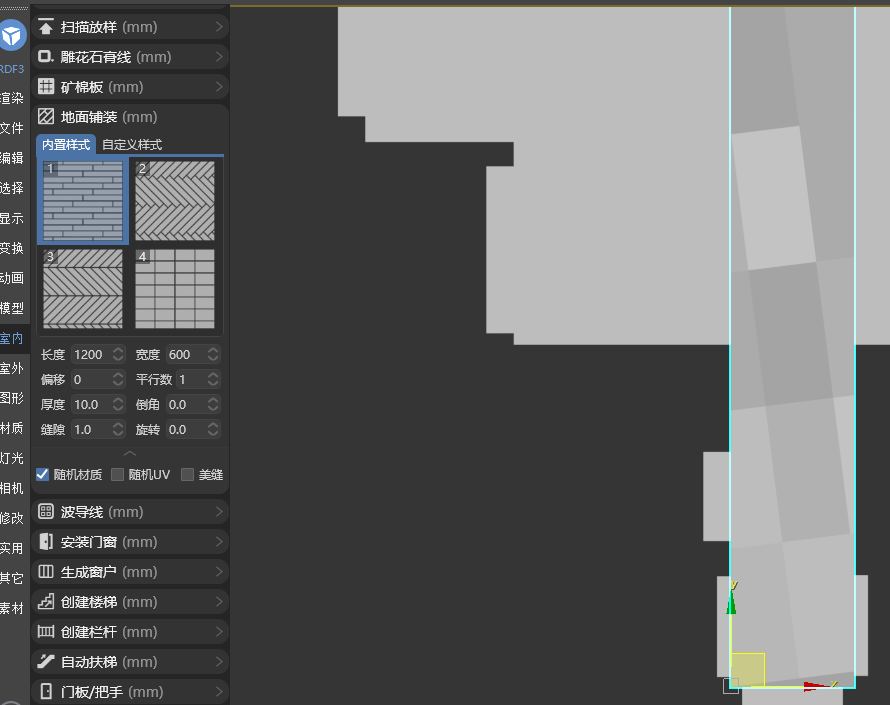Click the 门板/把手 door panel icon

[45, 692]
